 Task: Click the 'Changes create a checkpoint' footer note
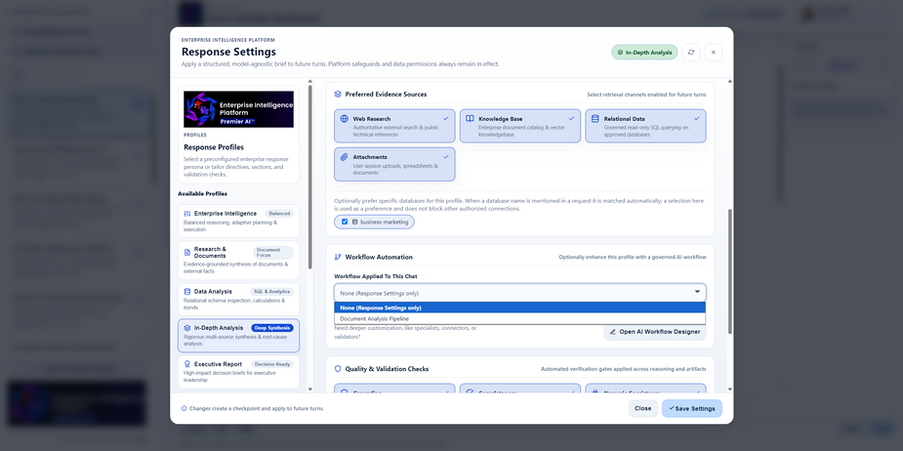[x=256, y=408]
